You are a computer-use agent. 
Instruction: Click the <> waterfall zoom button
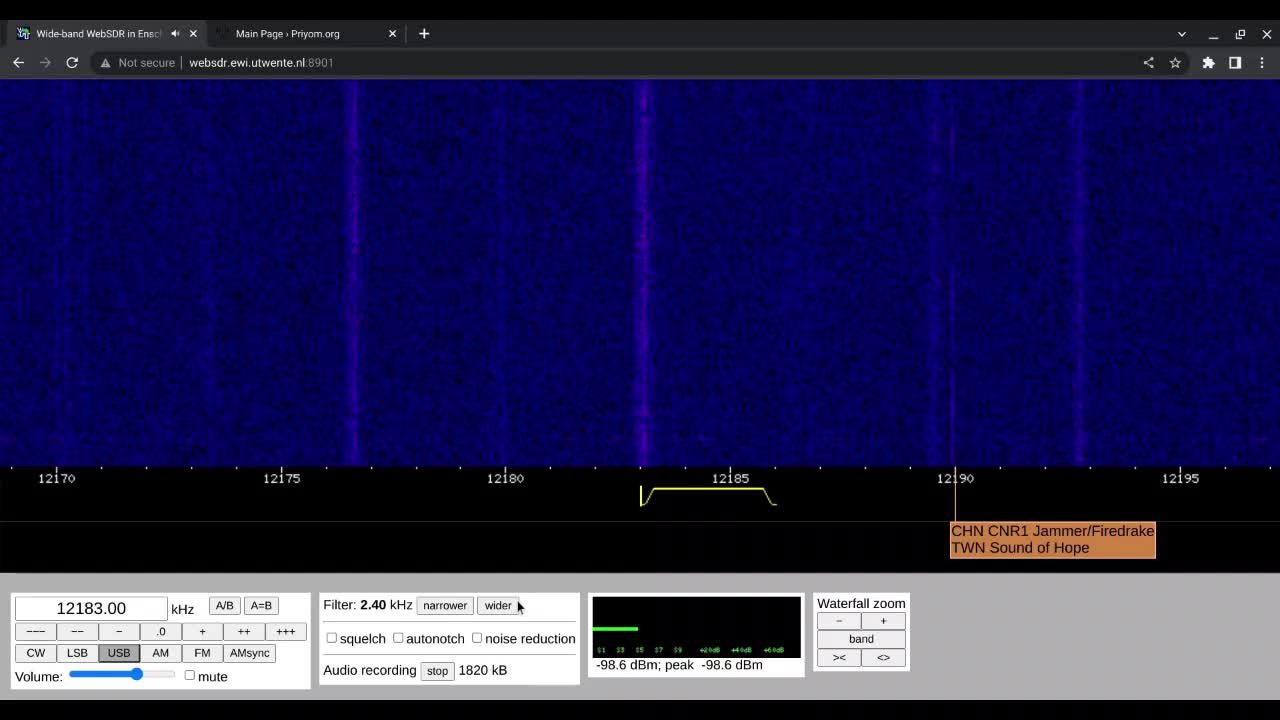tap(883, 657)
